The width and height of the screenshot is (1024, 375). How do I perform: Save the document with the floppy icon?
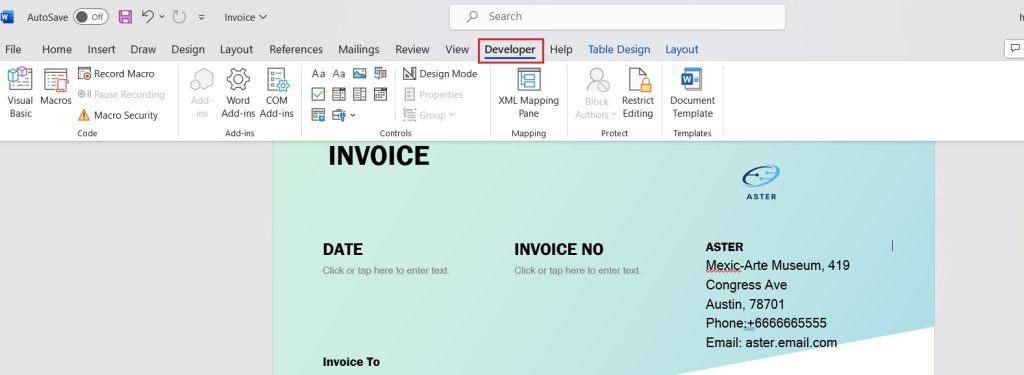pyautogui.click(x=125, y=17)
